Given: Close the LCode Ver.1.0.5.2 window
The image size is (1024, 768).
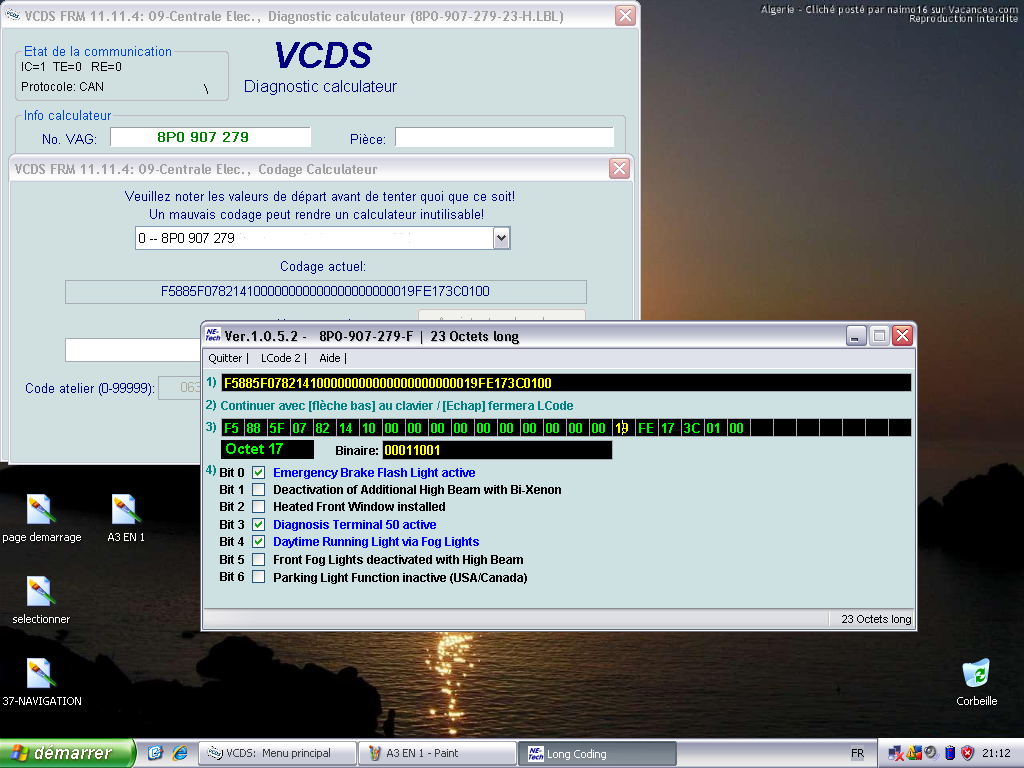Looking at the screenshot, I should coord(903,336).
